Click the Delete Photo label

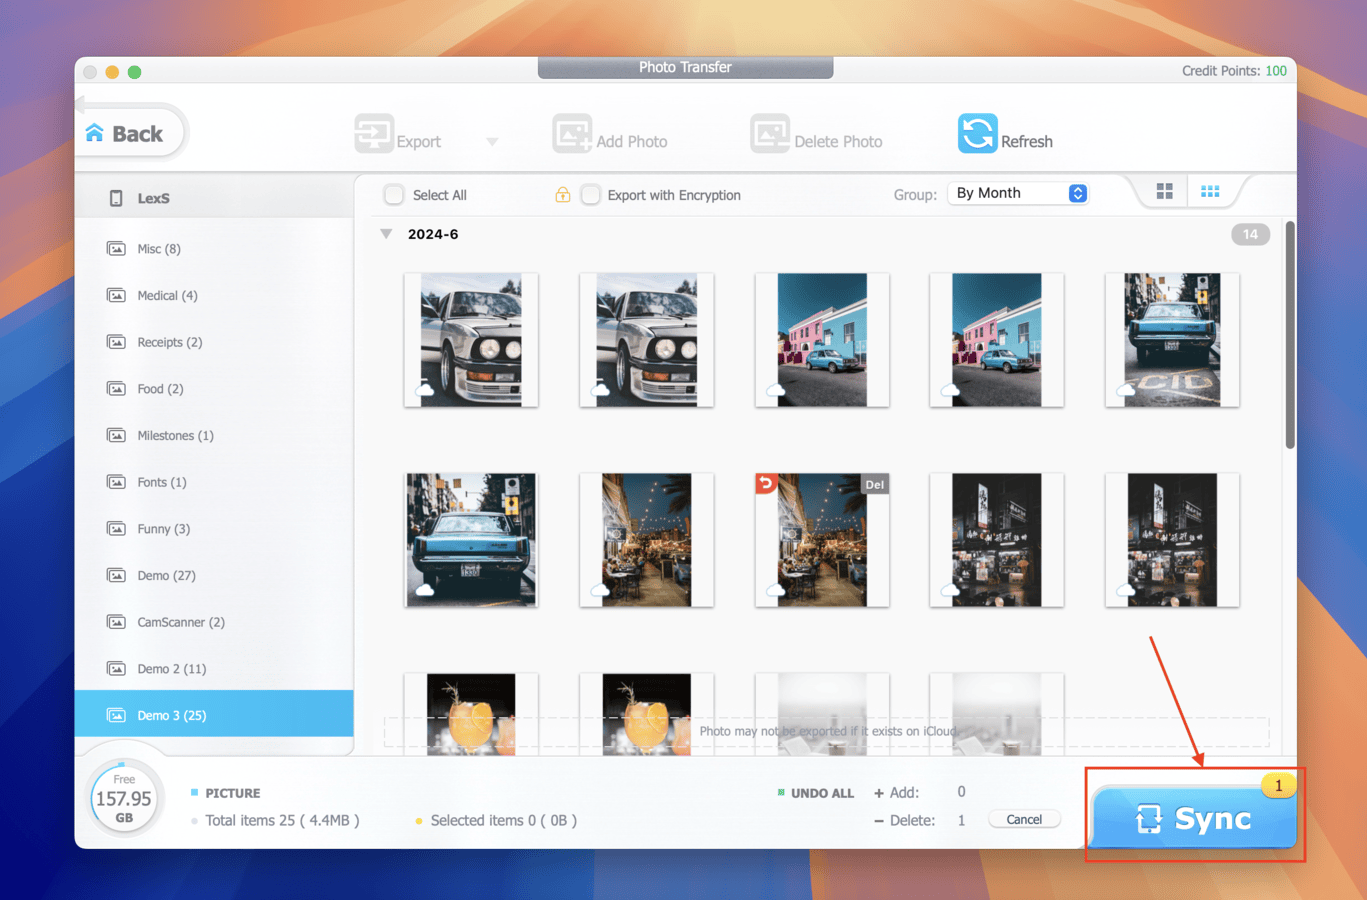[838, 142]
